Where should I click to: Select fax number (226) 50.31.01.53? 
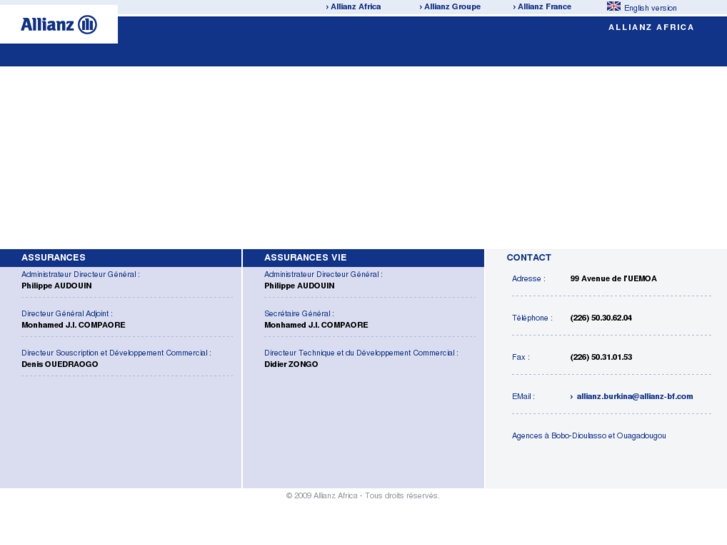601,357
